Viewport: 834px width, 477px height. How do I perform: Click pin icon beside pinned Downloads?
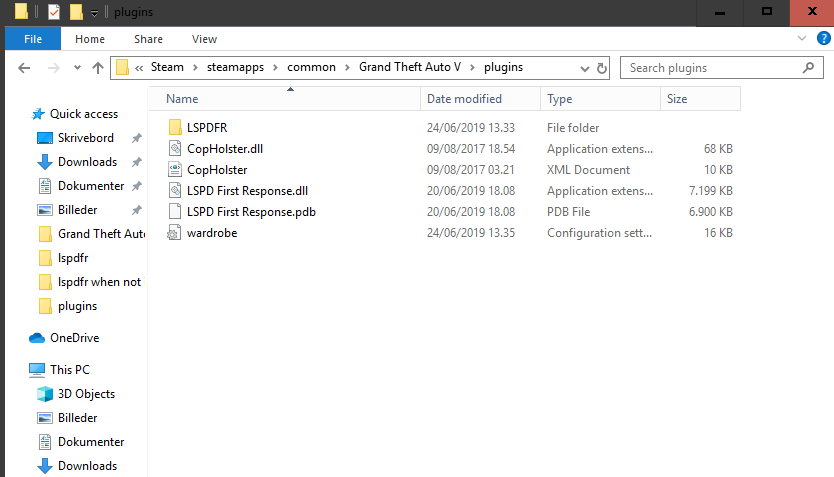(x=137, y=162)
